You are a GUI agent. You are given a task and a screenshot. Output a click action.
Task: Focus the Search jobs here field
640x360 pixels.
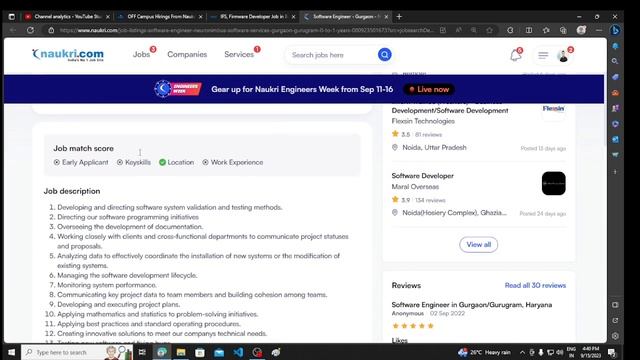pyautogui.click(x=331, y=55)
